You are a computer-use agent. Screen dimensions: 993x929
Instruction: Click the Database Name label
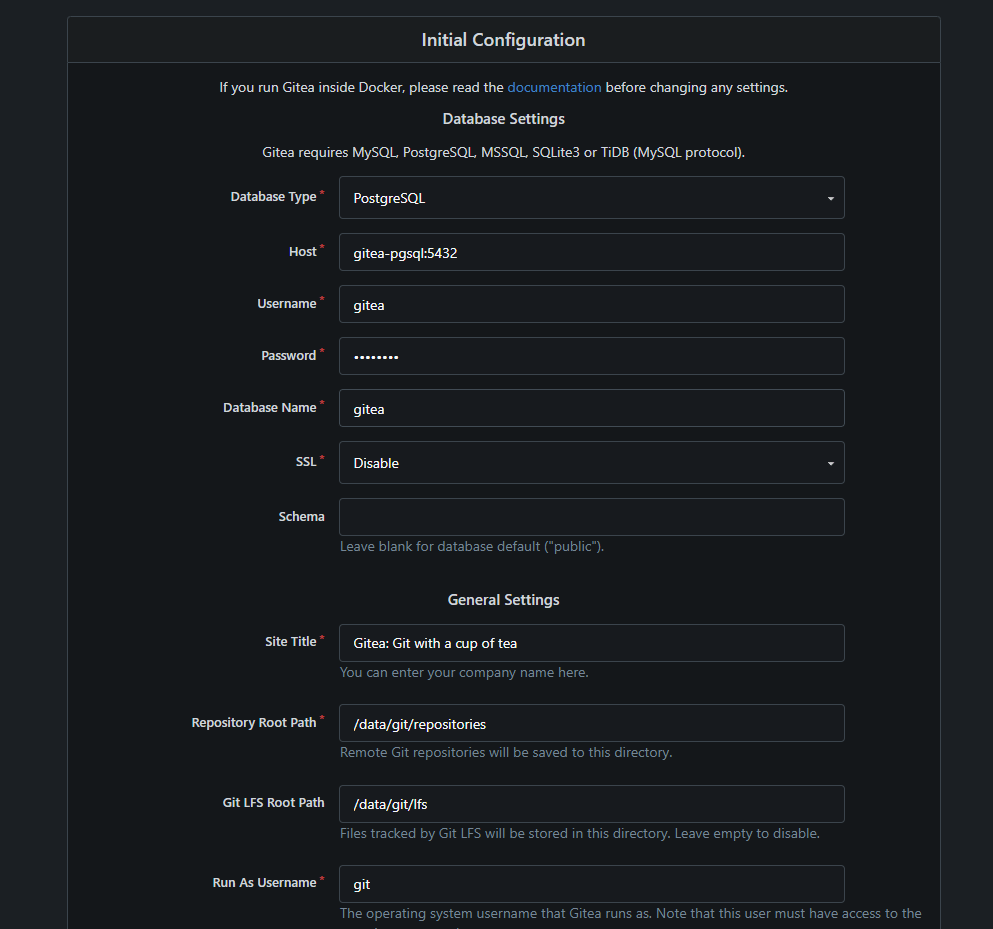click(x=270, y=407)
